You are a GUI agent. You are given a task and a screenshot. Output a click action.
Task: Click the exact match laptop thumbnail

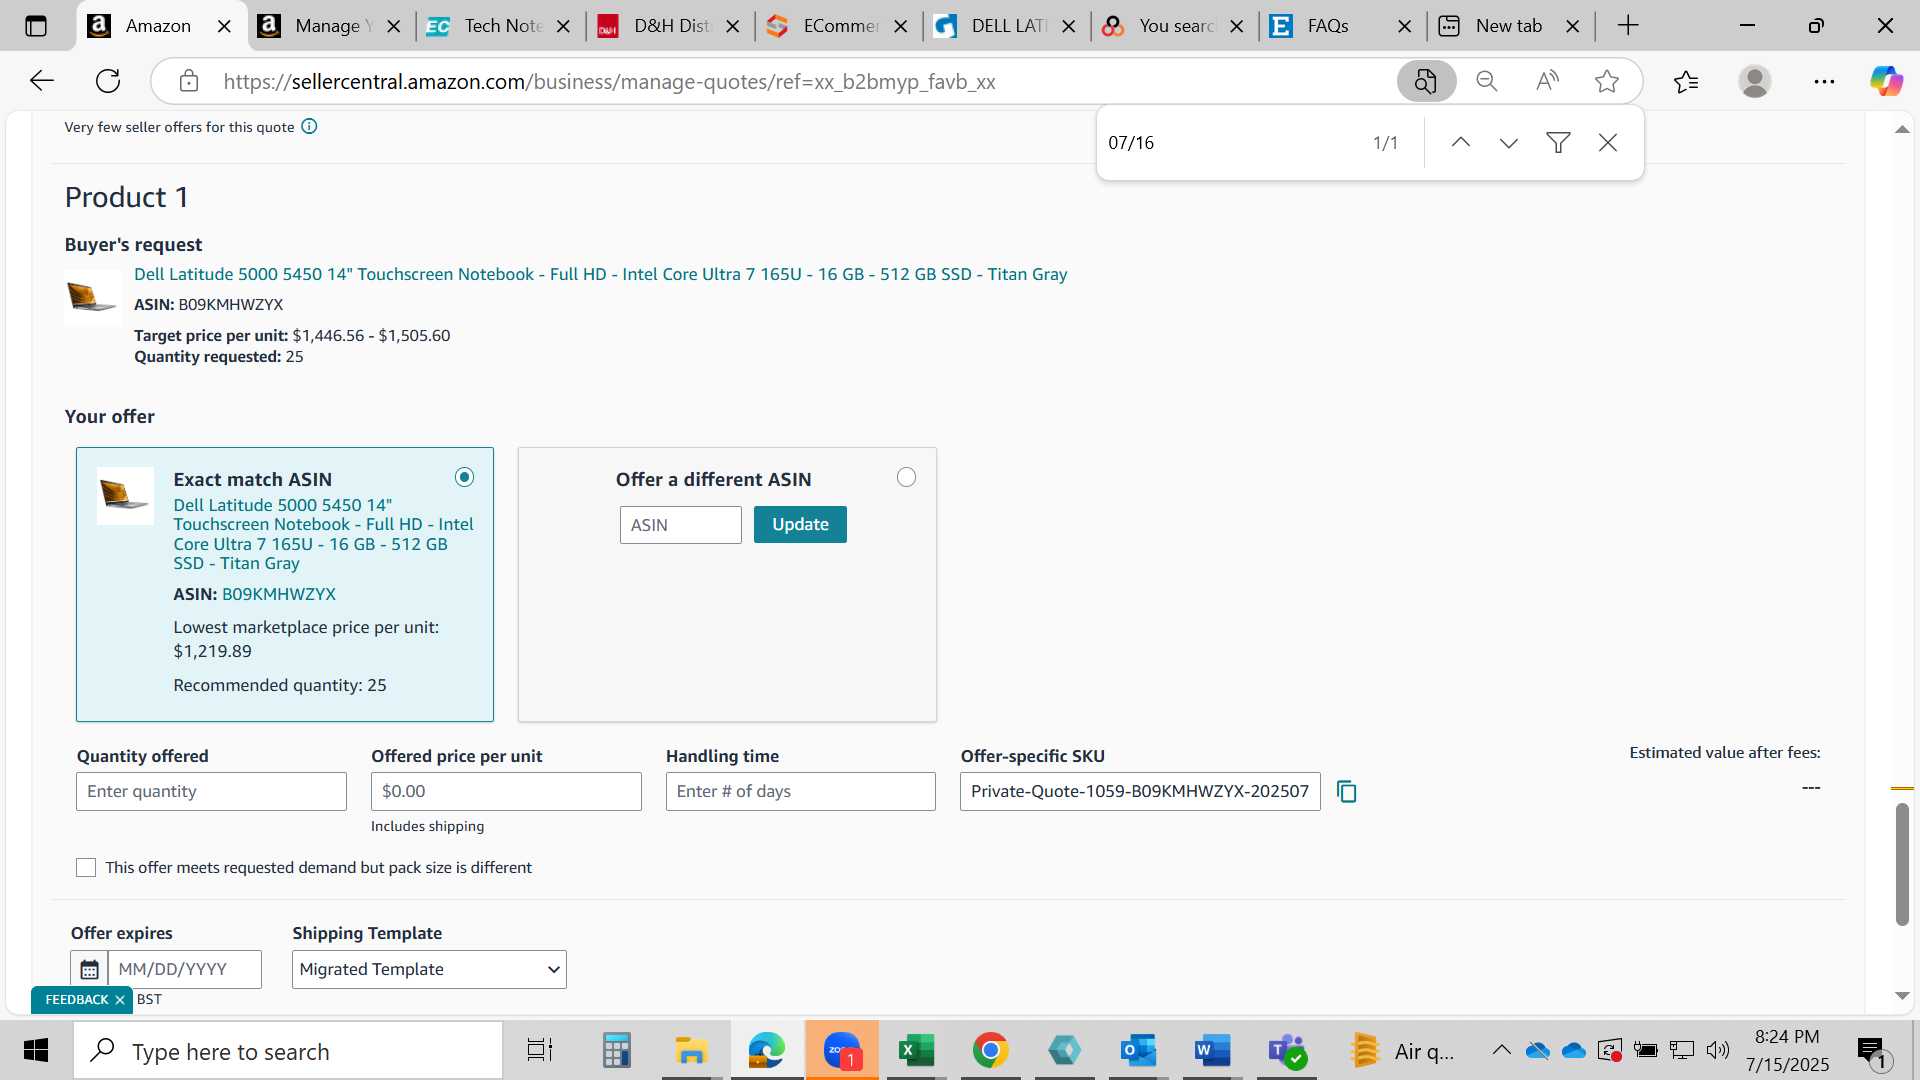(x=125, y=495)
